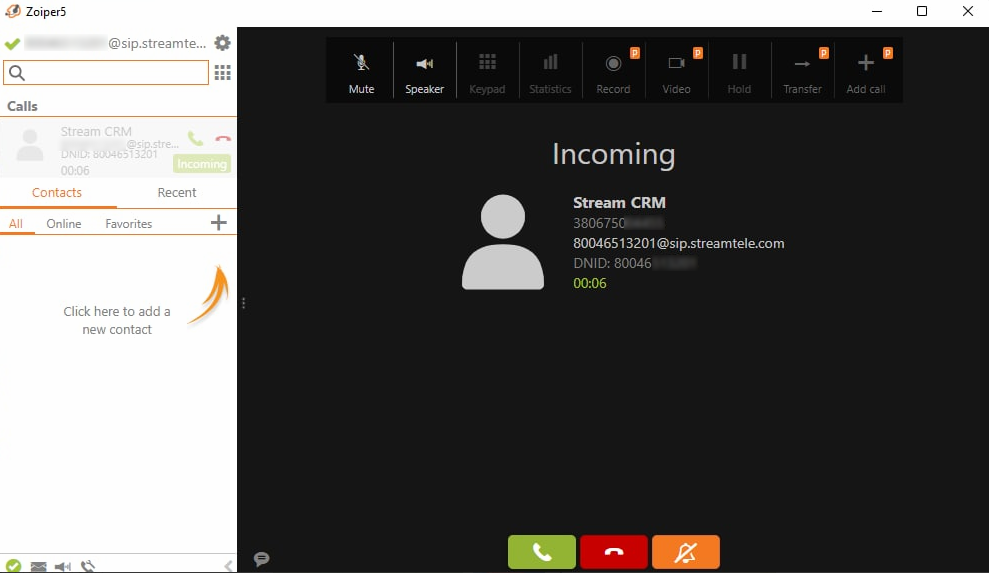Add a new contact with the plus icon
The height and width of the screenshot is (573, 989).
[x=219, y=222]
